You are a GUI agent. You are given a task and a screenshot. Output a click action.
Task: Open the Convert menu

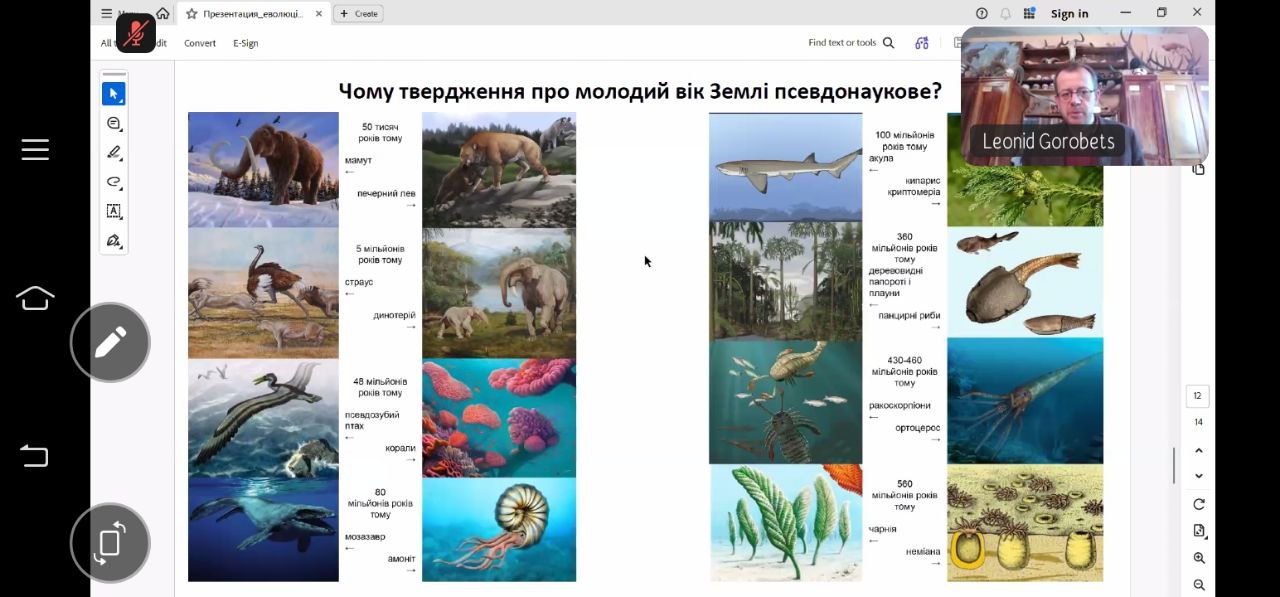pyautogui.click(x=199, y=43)
